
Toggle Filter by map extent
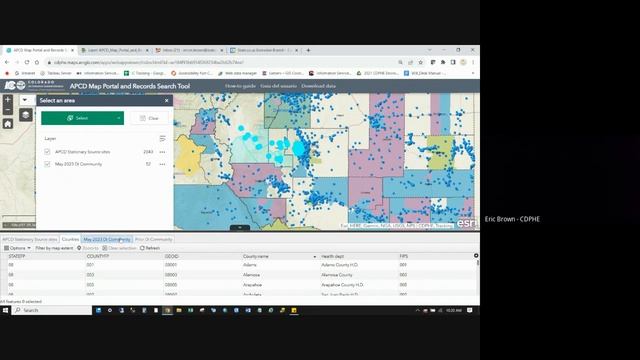click(54, 248)
